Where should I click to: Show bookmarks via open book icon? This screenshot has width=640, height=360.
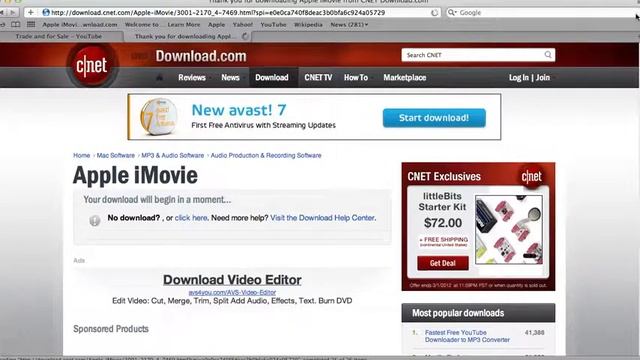(16, 24)
